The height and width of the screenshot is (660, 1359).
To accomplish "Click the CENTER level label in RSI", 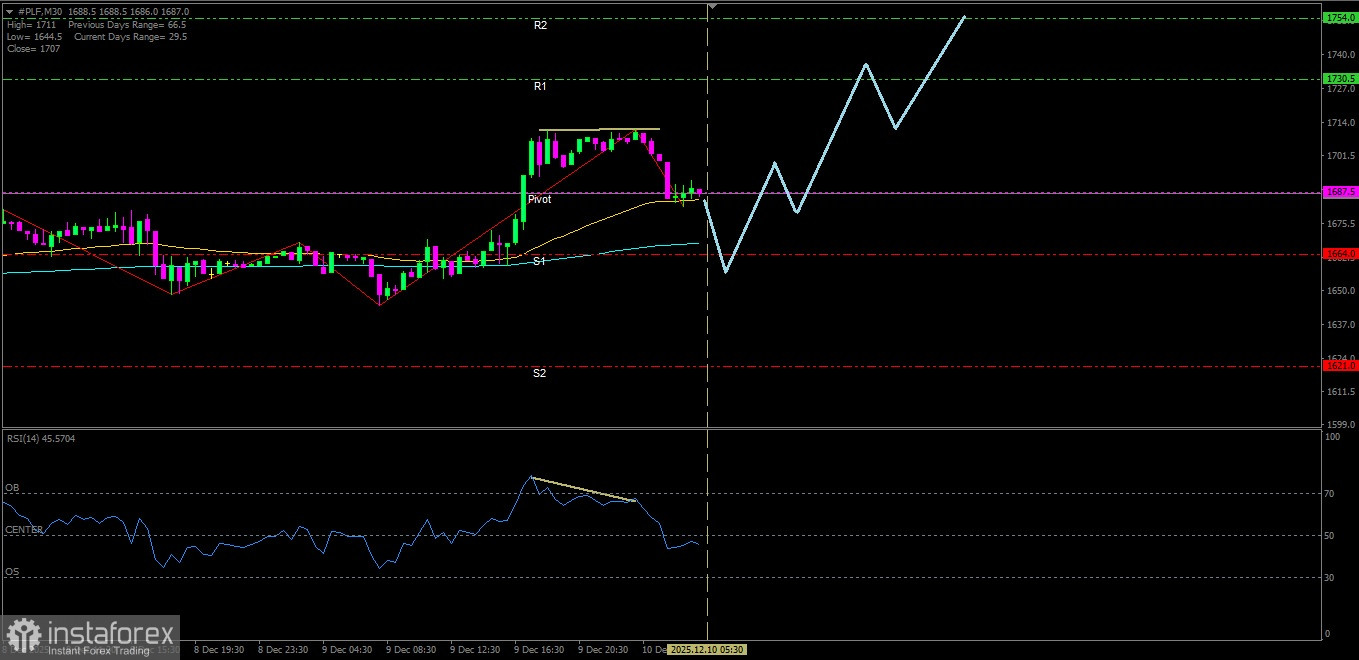I will click(x=24, y=530).
